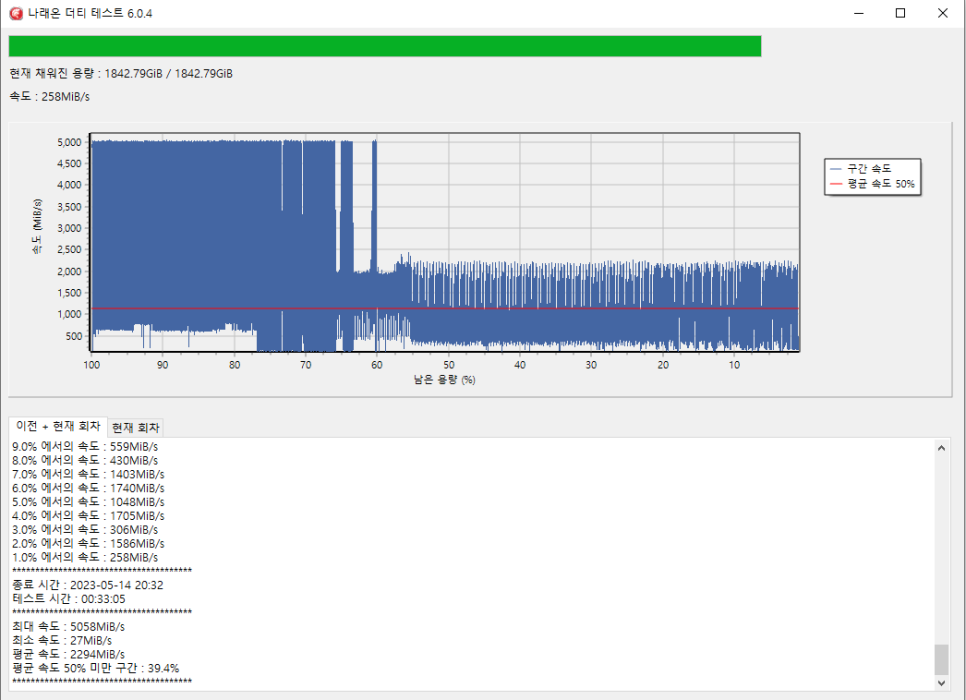The width and height of the screenshot is (966, 700).
Task: Click the window title 나래온 더티 테스트 6.0.4
Action: click(x=90, y=13)
